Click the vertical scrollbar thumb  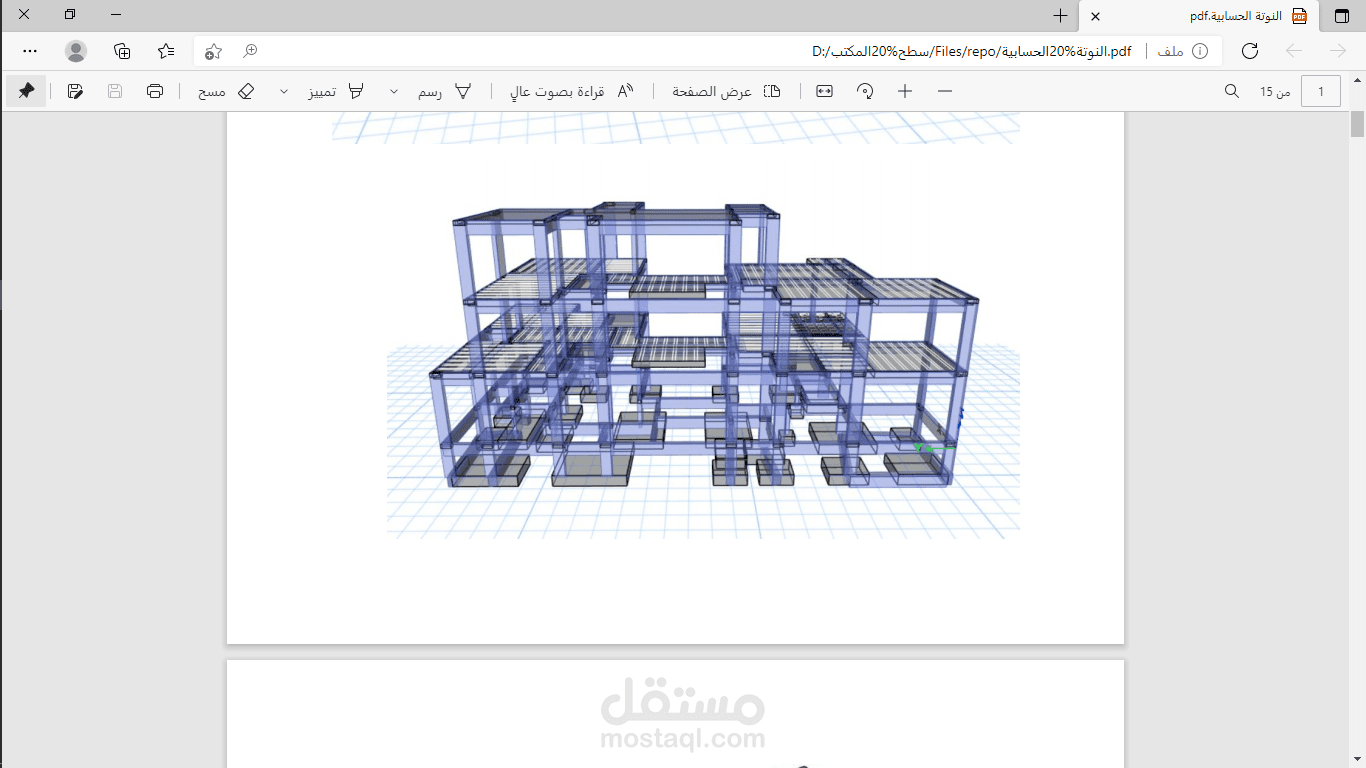pyautogui.click(x=1357, y=124)
